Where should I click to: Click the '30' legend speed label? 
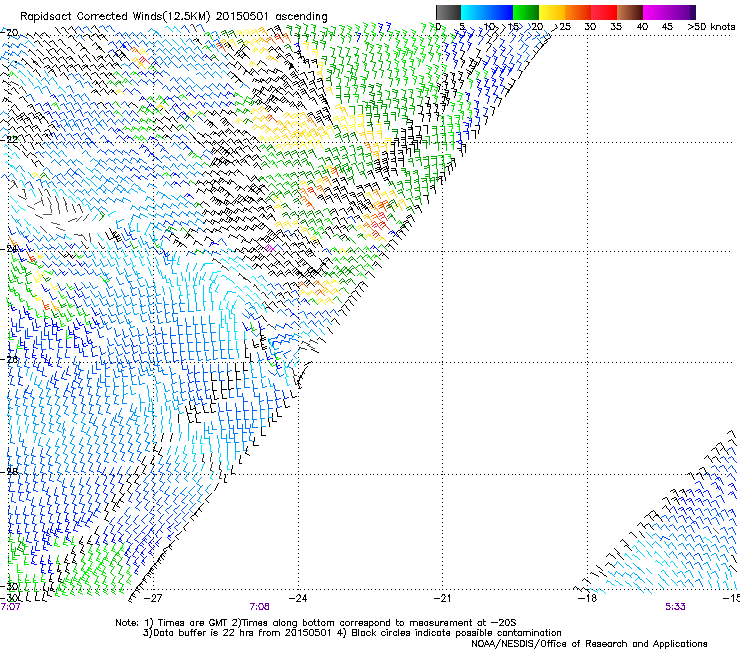click(590, 27)
